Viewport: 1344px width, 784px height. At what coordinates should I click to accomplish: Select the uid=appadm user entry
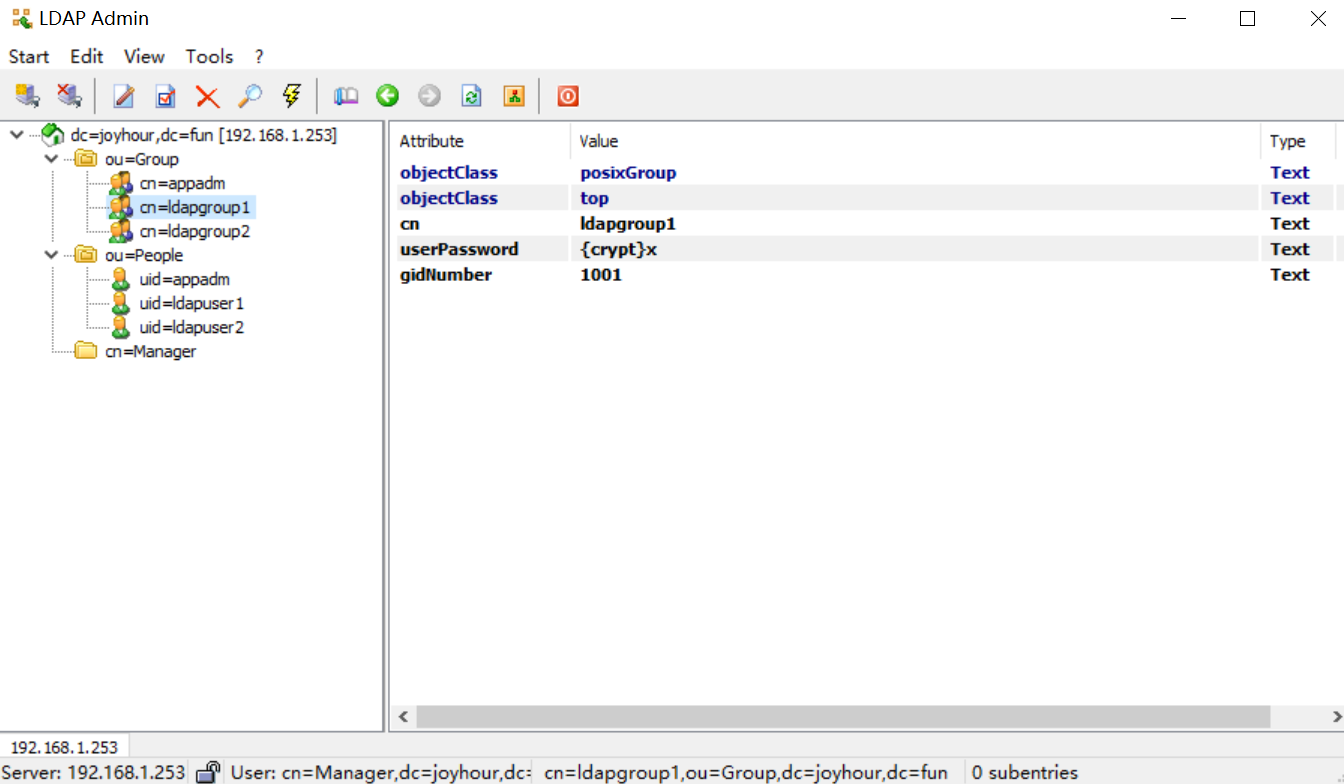pyautogui.click(x=185, y=279)
